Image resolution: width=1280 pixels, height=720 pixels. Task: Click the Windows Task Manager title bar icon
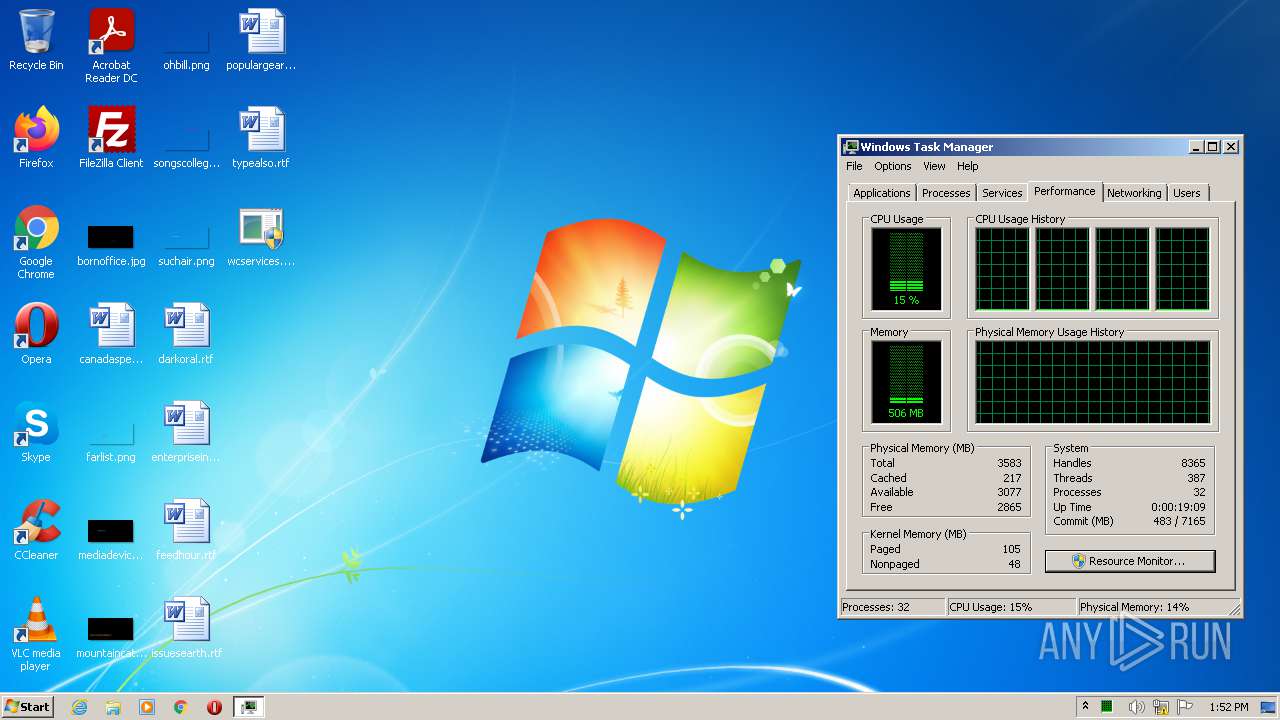850,147
